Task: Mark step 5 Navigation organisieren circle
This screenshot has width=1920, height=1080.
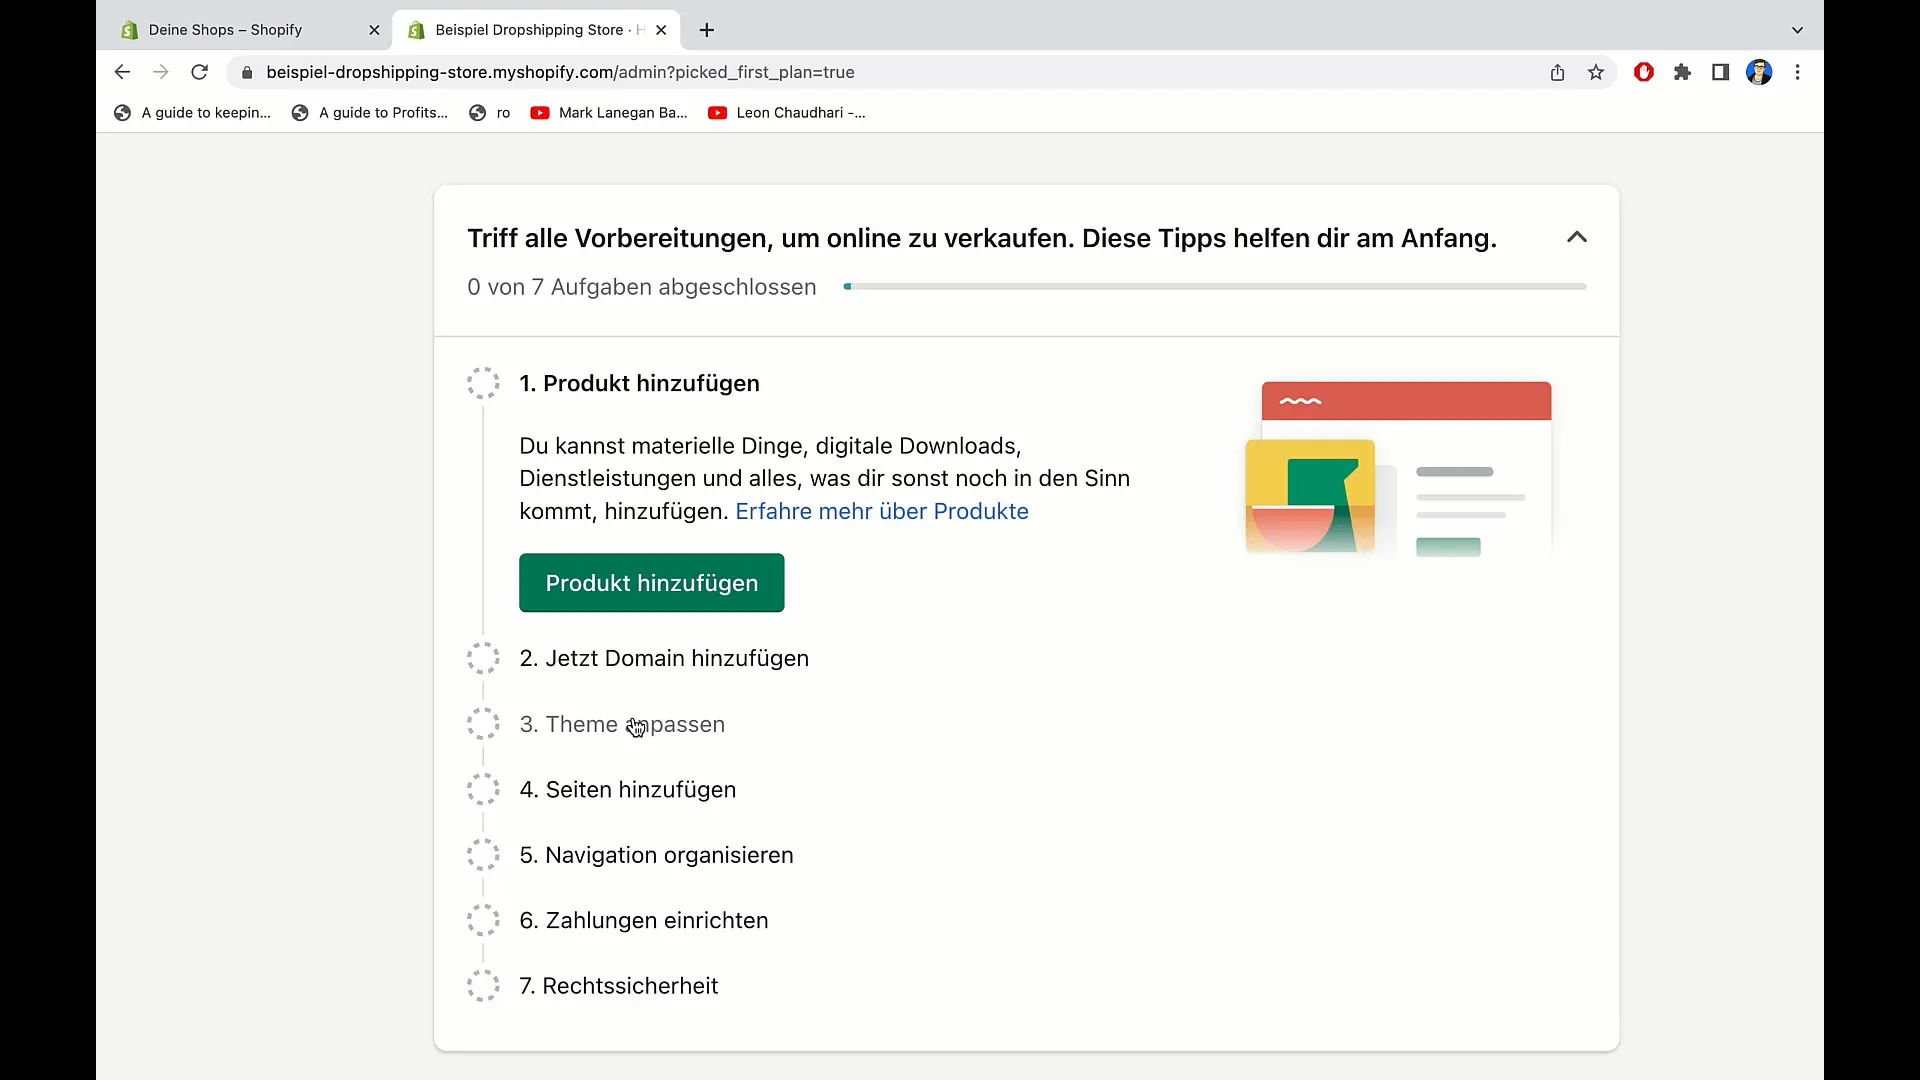Action: [483, 855]
